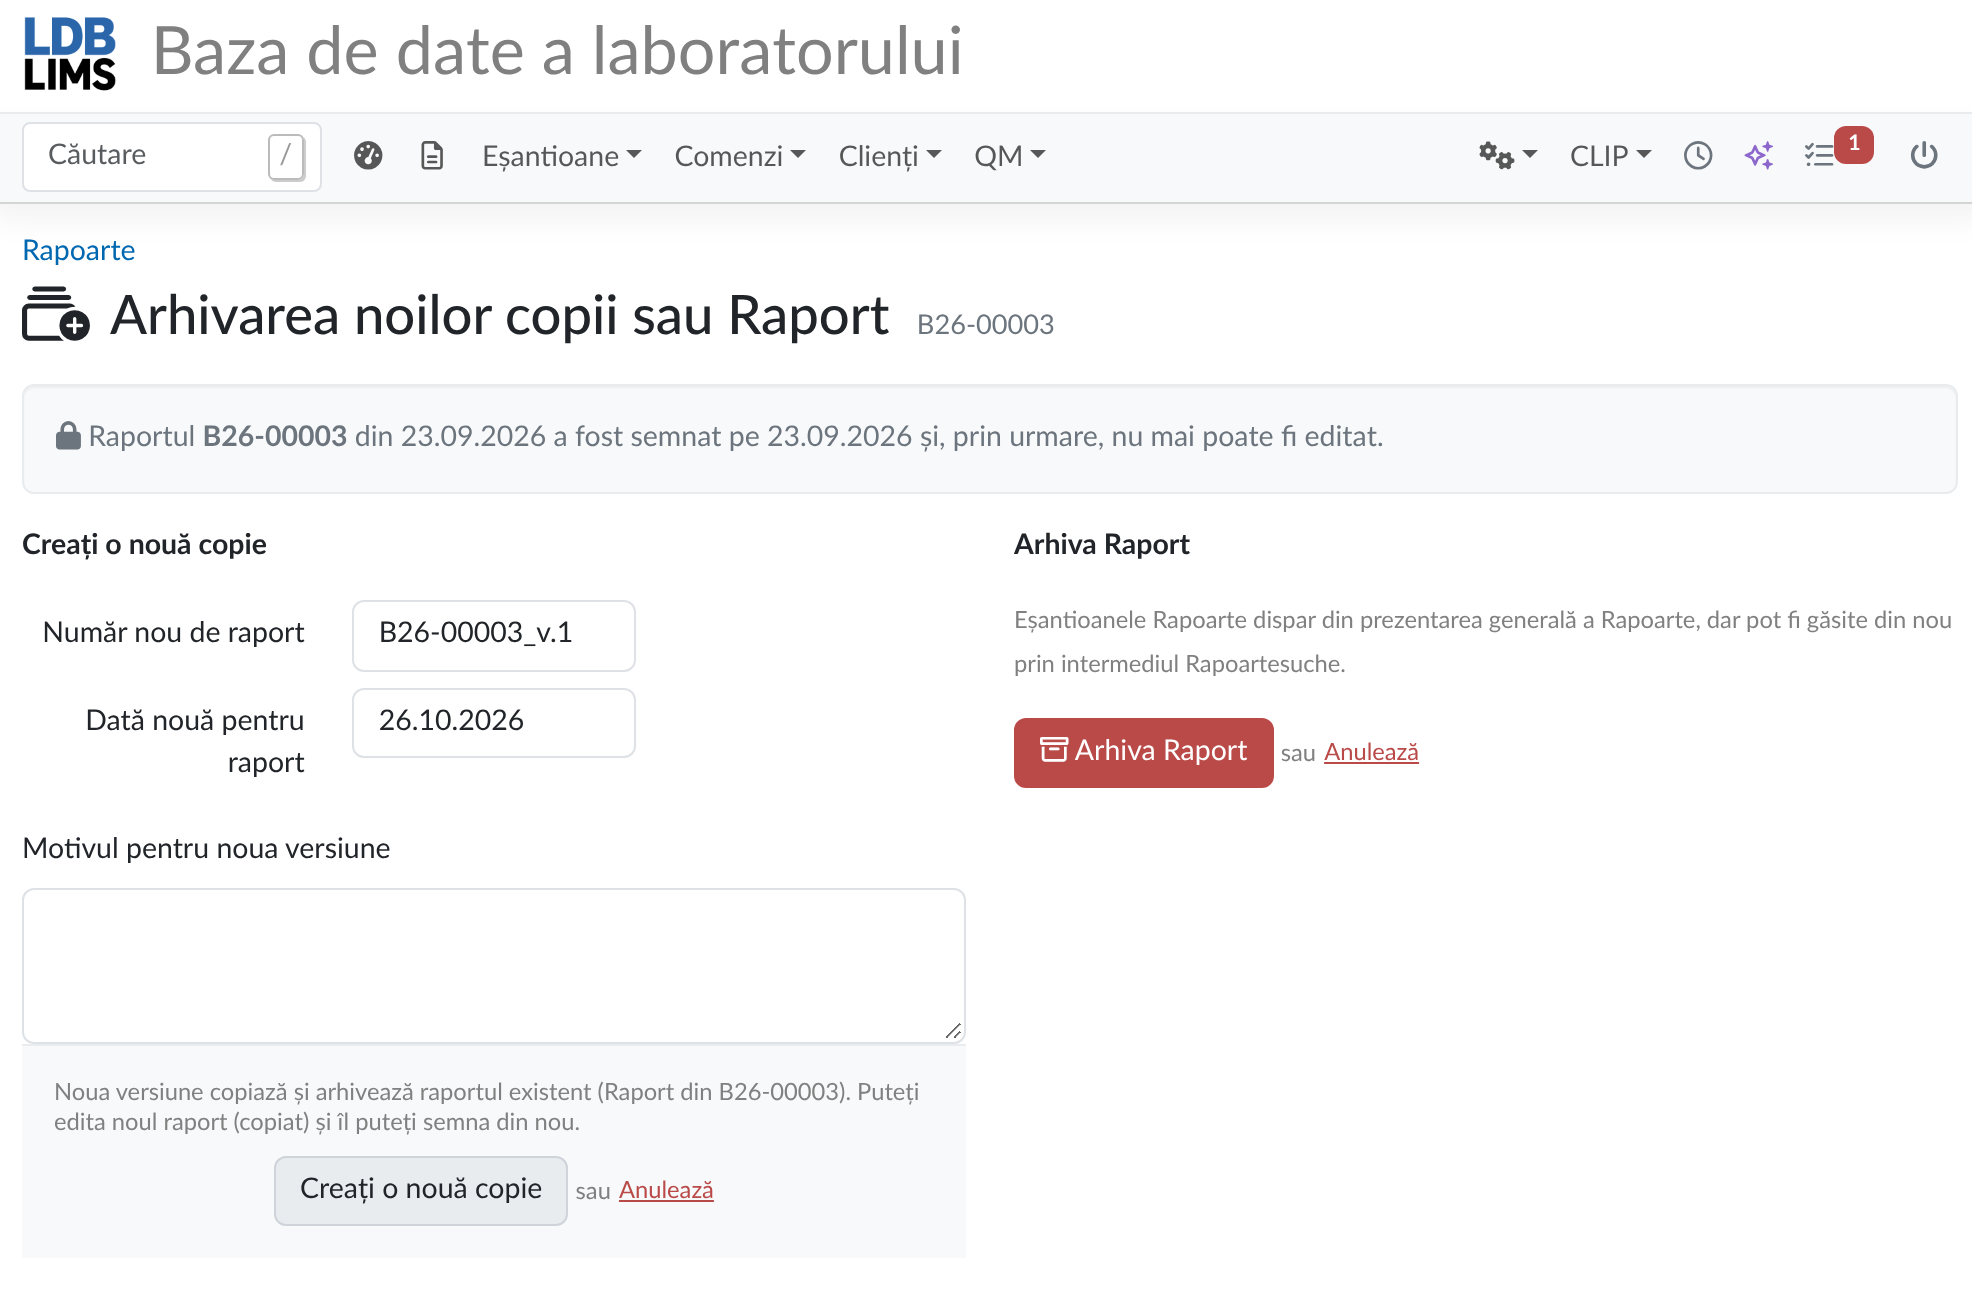Click the slash shortcut key in search
Image resolution: width=1972 pixels, height=1292 pixels.
point(286,156)
